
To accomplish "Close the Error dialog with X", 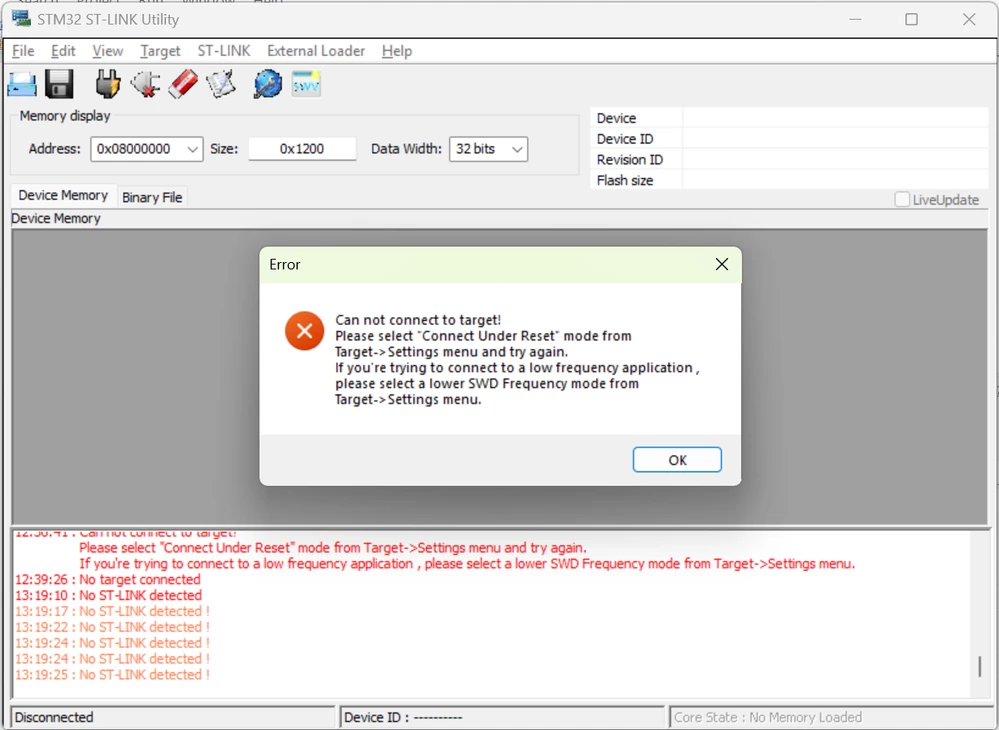I will [x=721, y=264].
